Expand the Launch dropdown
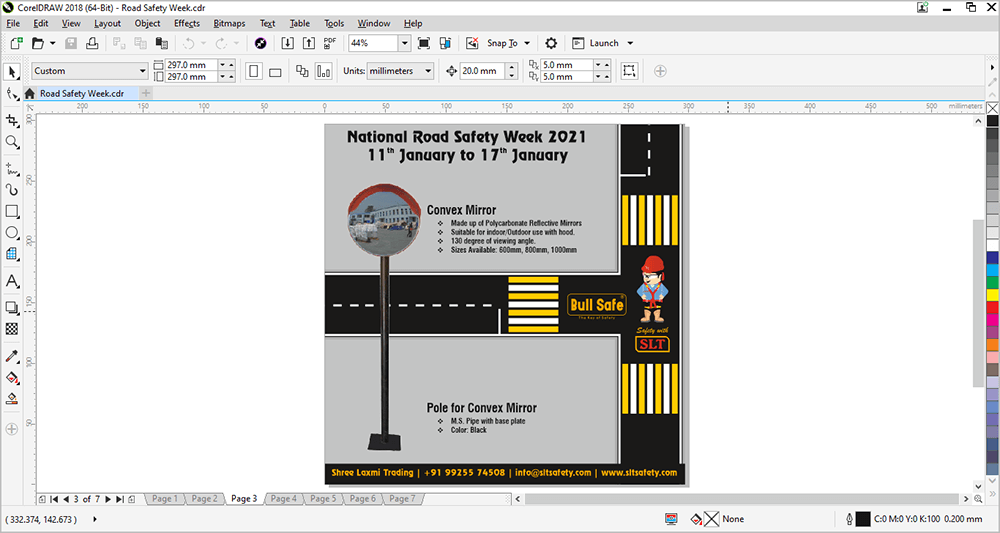This screenshot has width=1000, height=533. [630, 43]
